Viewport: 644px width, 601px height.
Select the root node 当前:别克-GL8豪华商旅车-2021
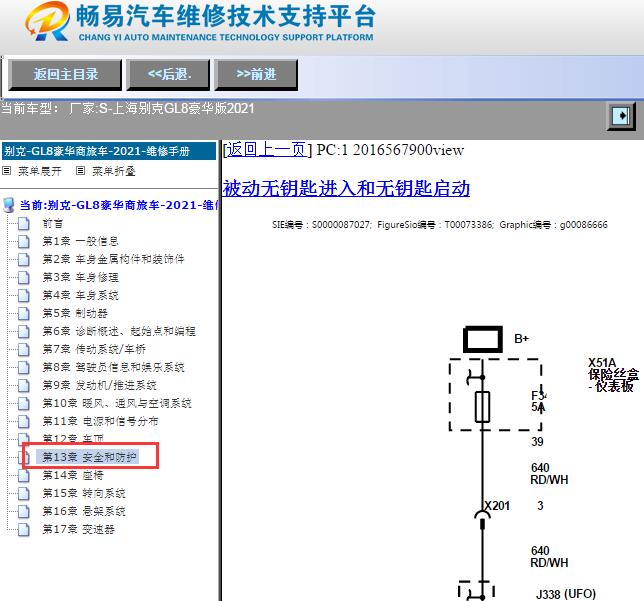click(119, 205)
